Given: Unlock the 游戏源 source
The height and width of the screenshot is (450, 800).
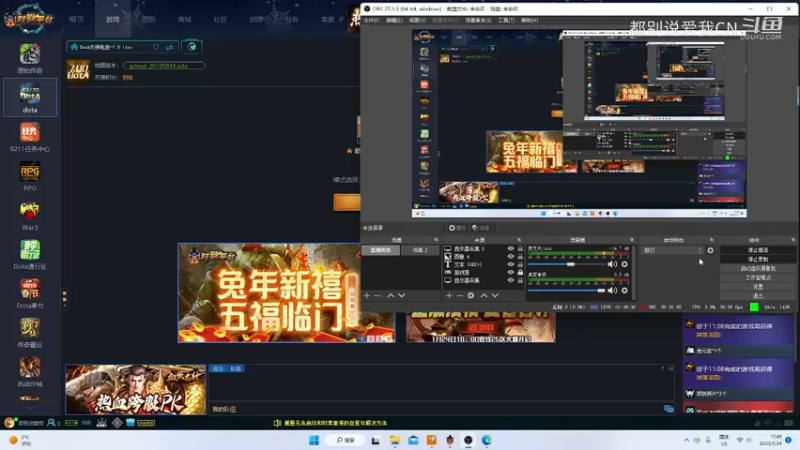Looking at the screenshot, I should (x=520, y=272).
